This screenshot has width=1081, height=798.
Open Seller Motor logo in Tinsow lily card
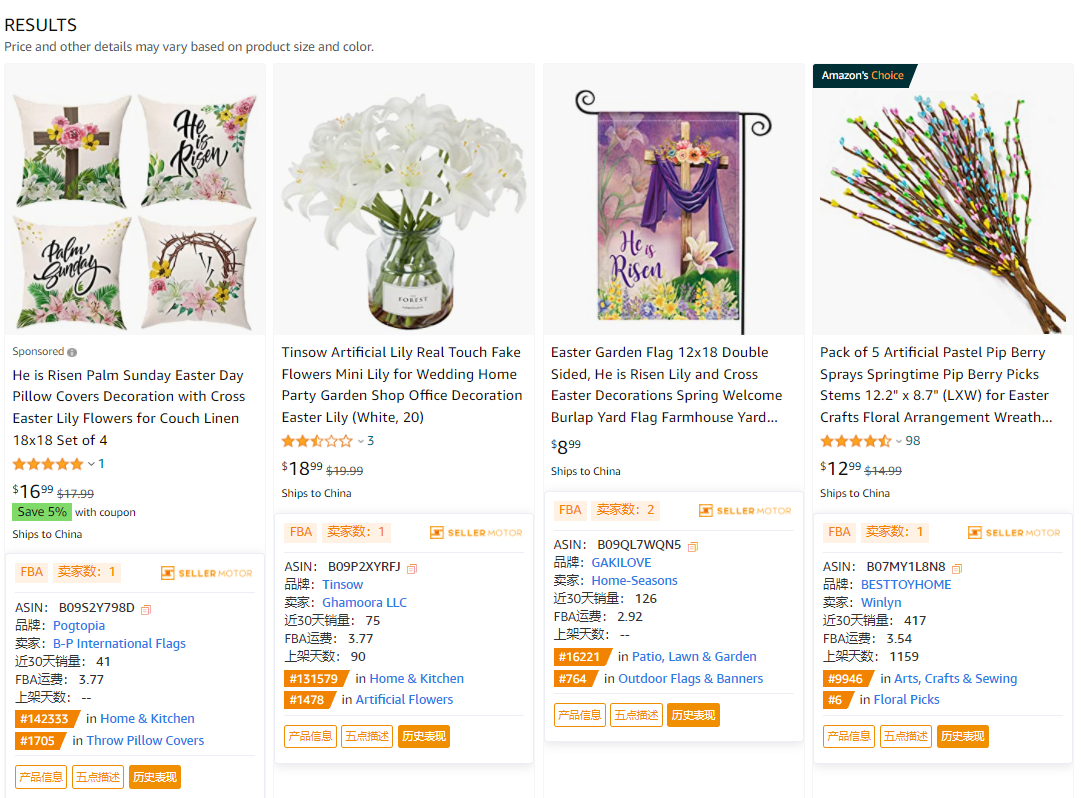click(x=476, y=533)
